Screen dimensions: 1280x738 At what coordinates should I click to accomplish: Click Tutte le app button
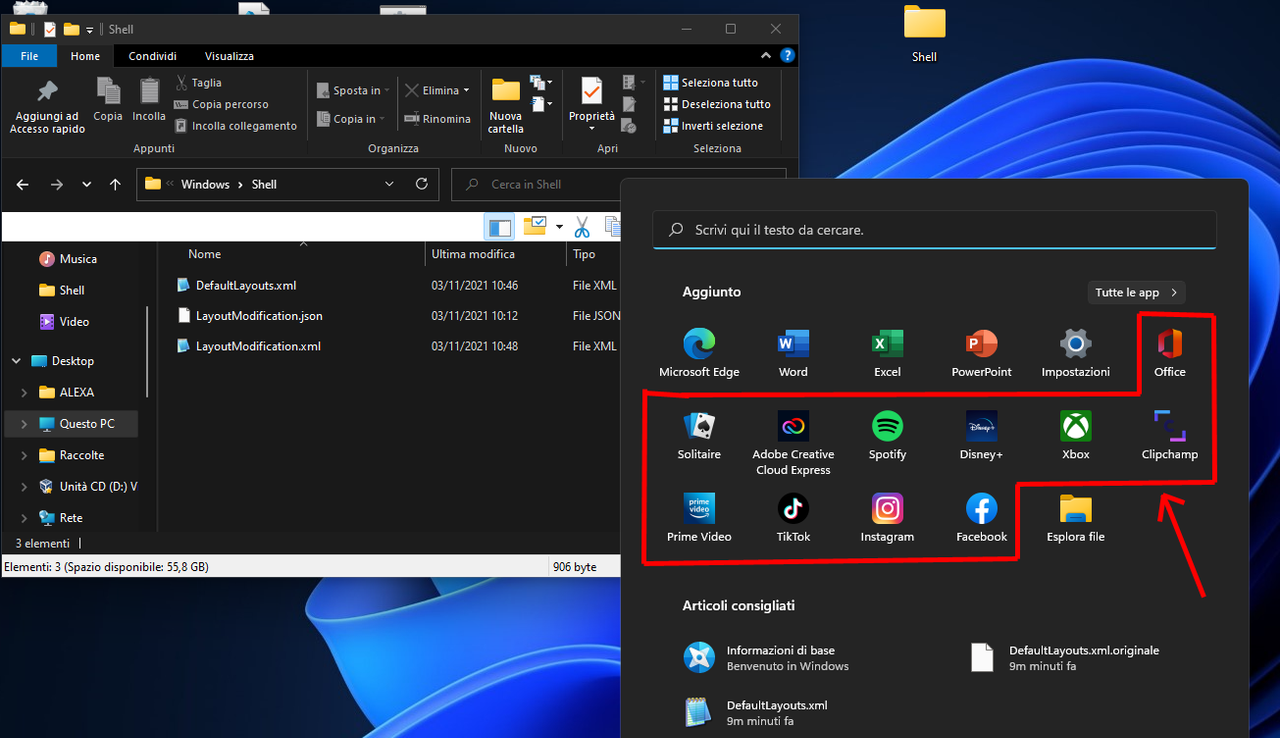1136,292
